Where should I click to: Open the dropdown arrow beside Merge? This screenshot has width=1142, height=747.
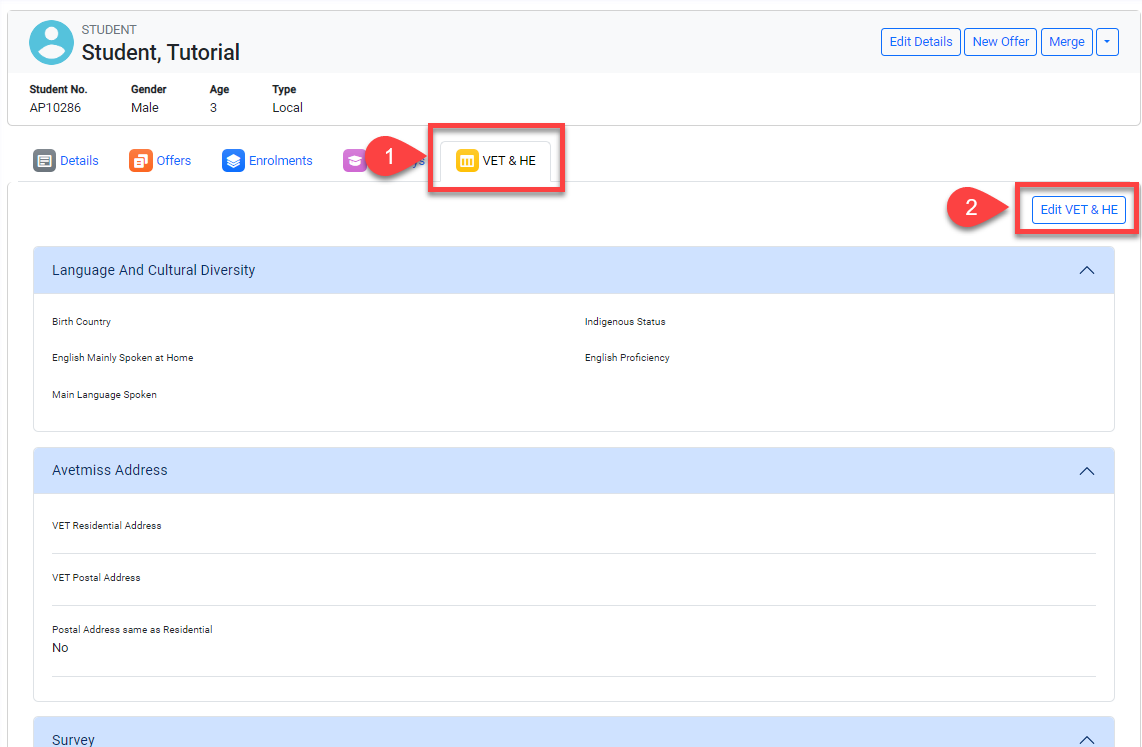[x=1107, y=42]
